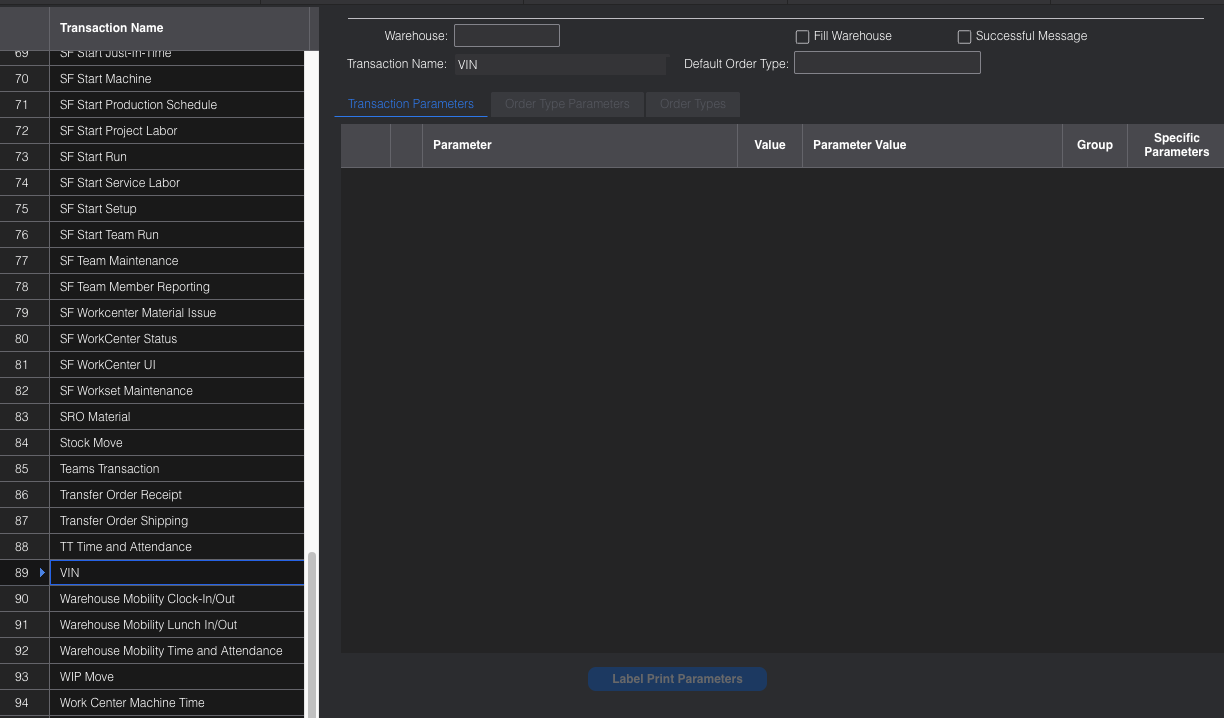Select the SF Workcenter Material Issue row
The height and width of the screenshot is (718, 1224).
176,313
